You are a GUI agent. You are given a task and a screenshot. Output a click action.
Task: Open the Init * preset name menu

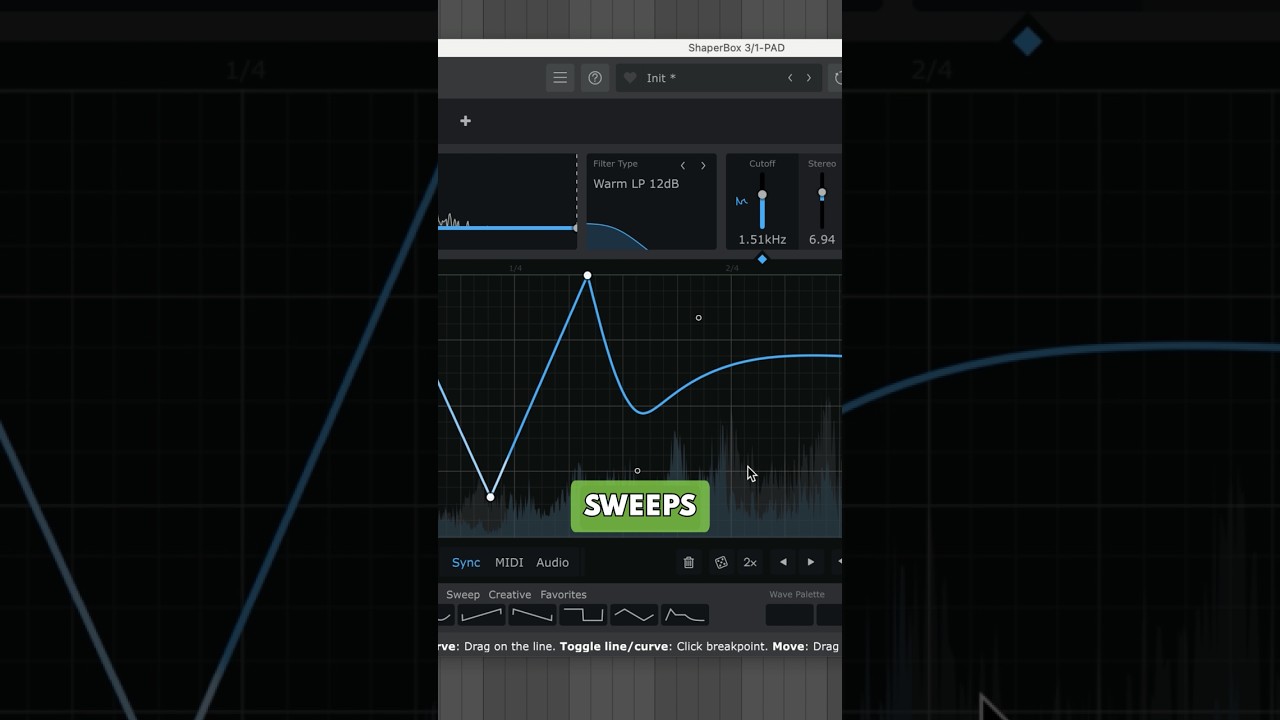click(x=661, y=78)
